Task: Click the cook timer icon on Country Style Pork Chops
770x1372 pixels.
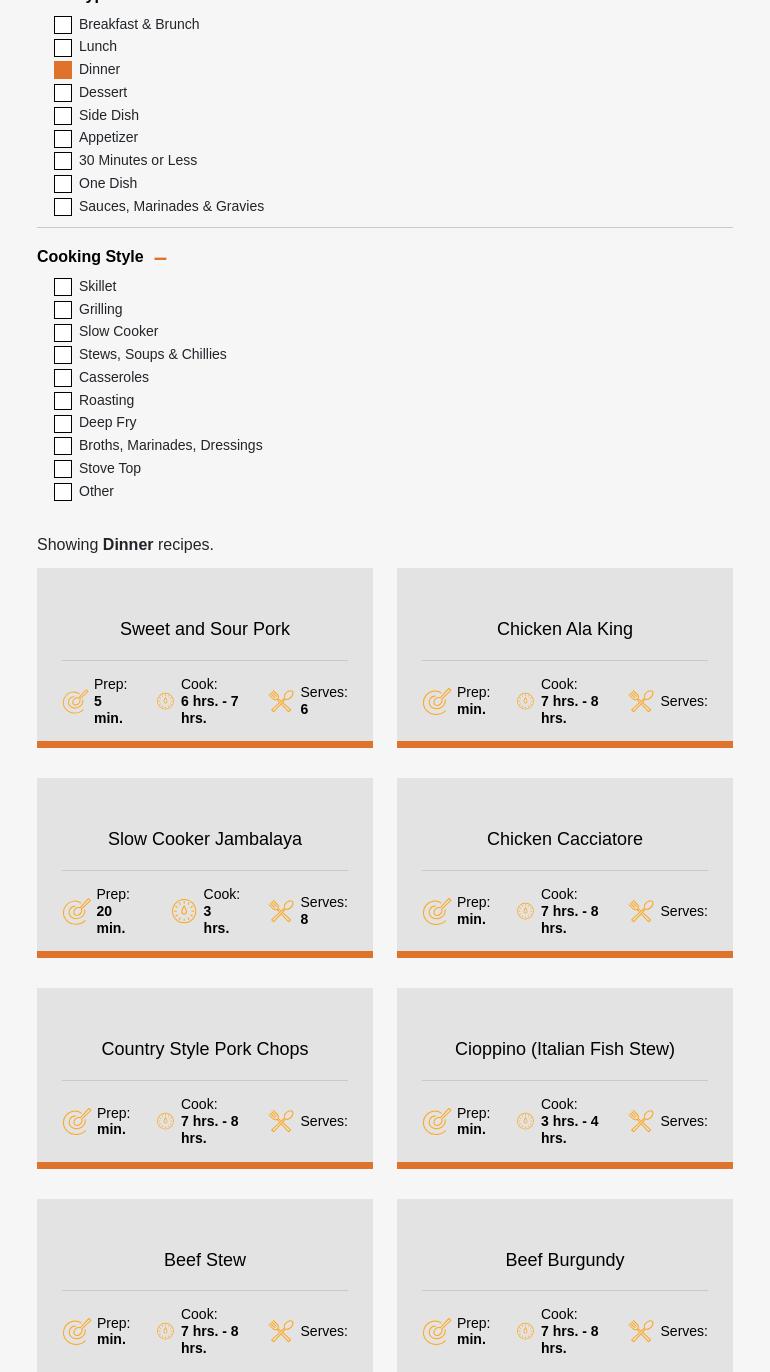Action: click(165, 1121)
